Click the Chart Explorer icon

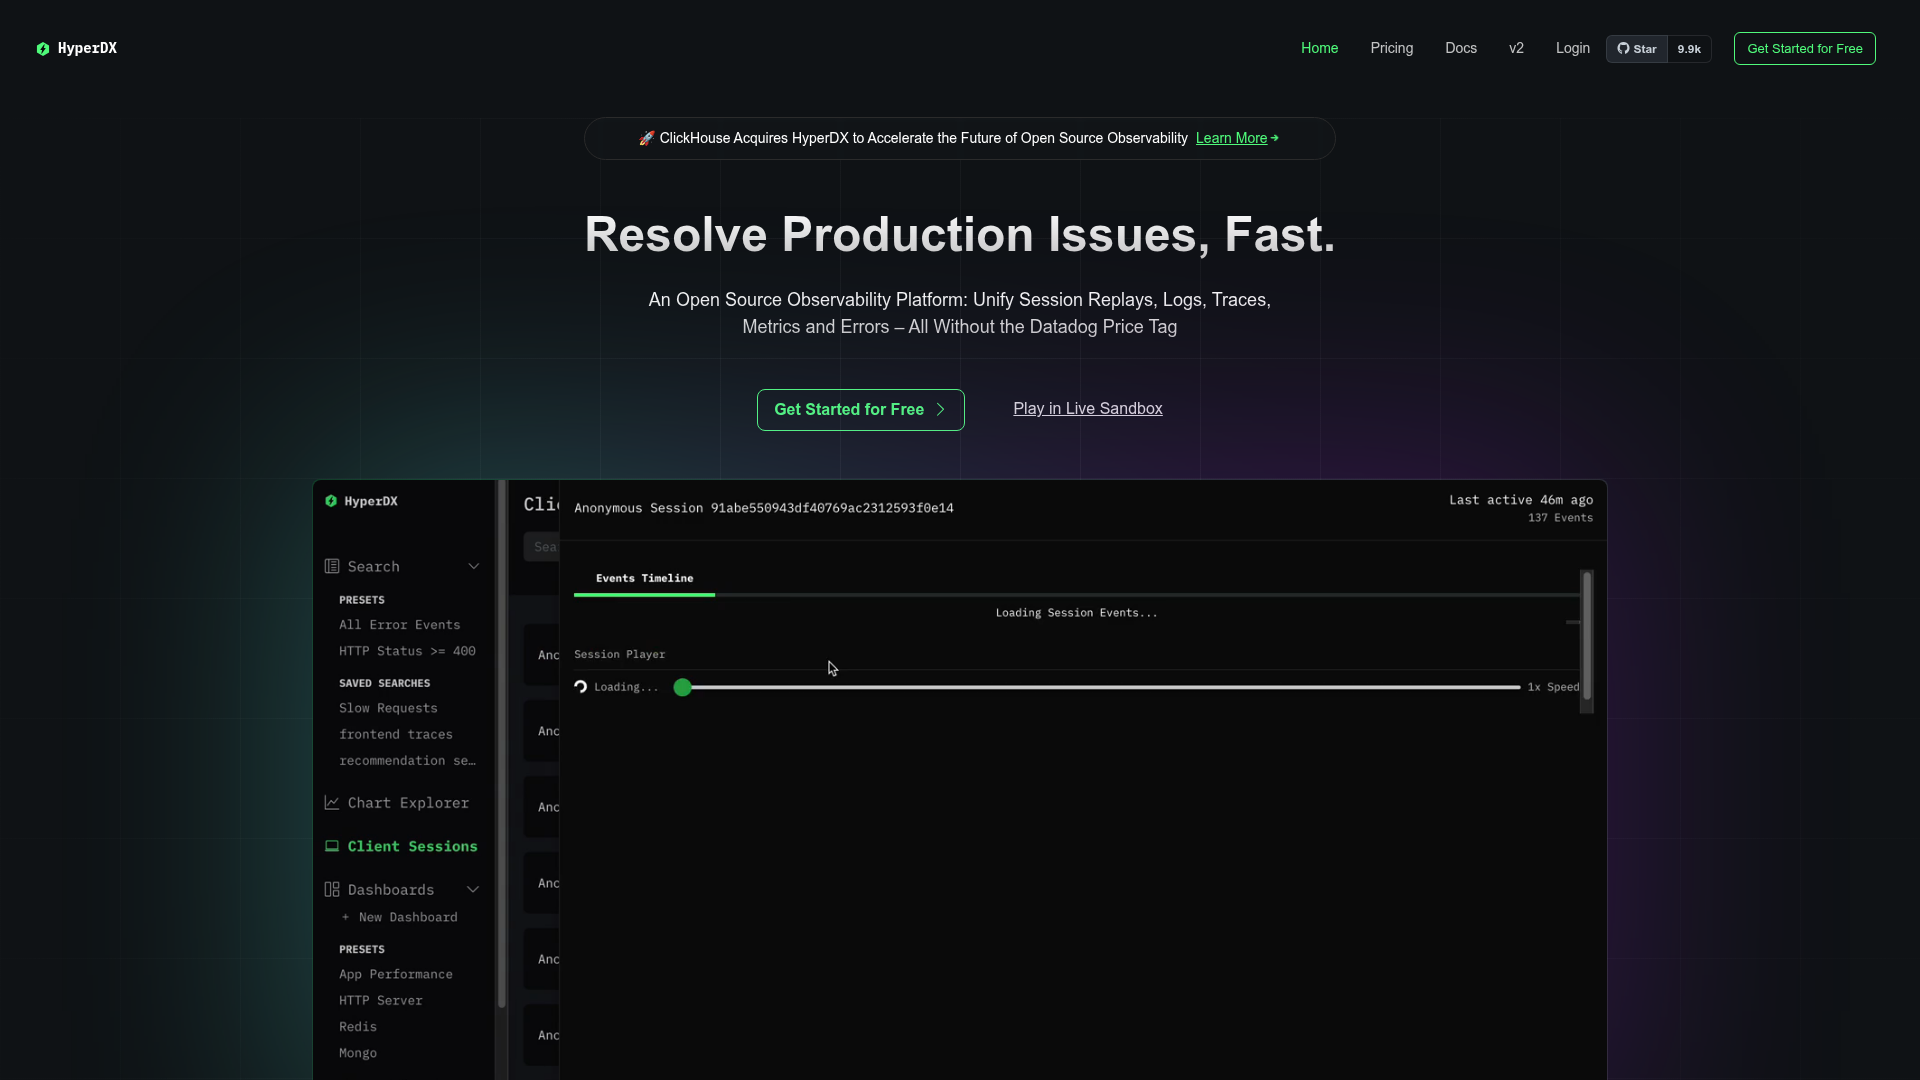(332, 803)
